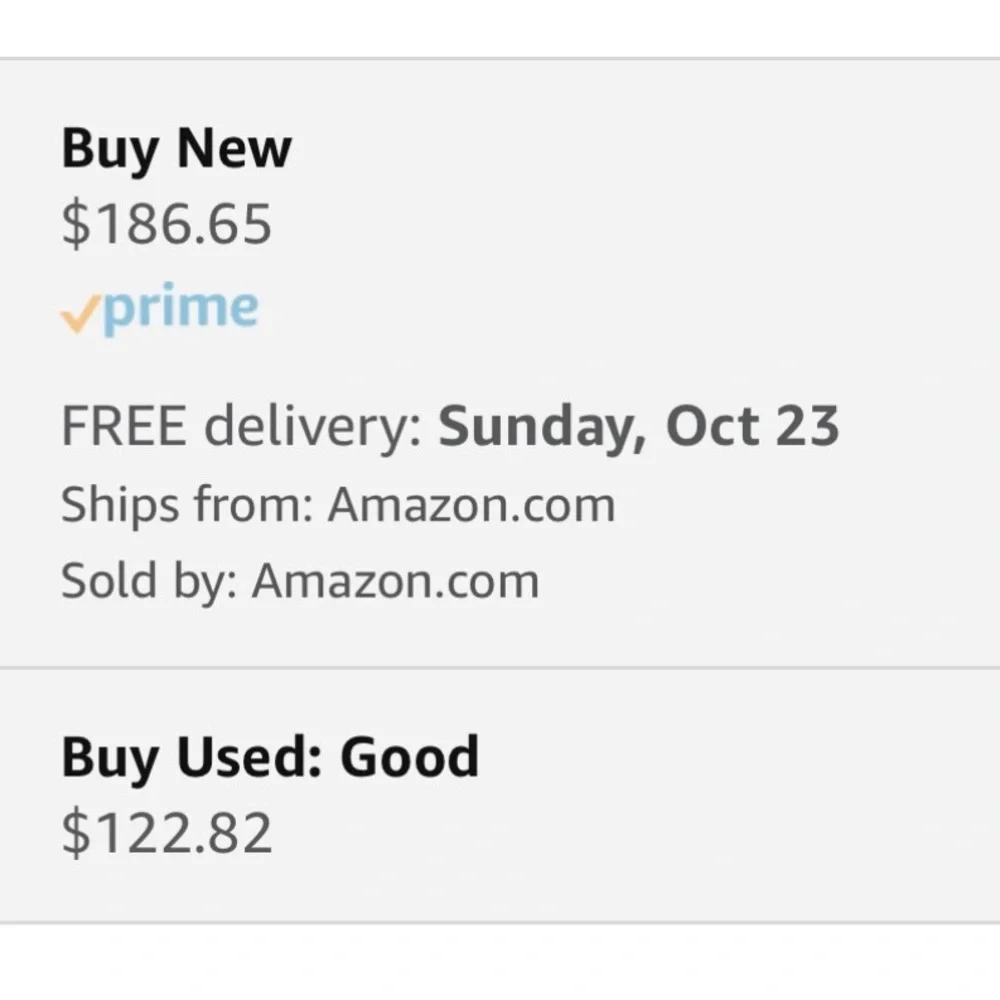Open the blue prime logo text
Screen dimensions: 1000x1000
(x=180, y=308)
